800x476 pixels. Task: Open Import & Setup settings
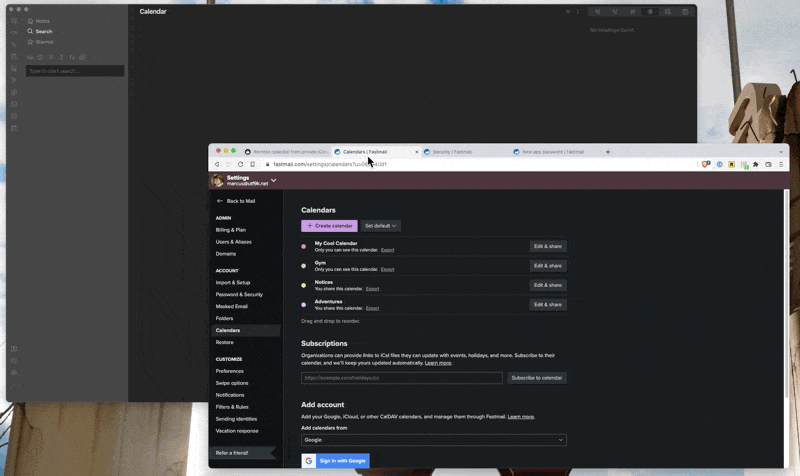click(233, 282)
